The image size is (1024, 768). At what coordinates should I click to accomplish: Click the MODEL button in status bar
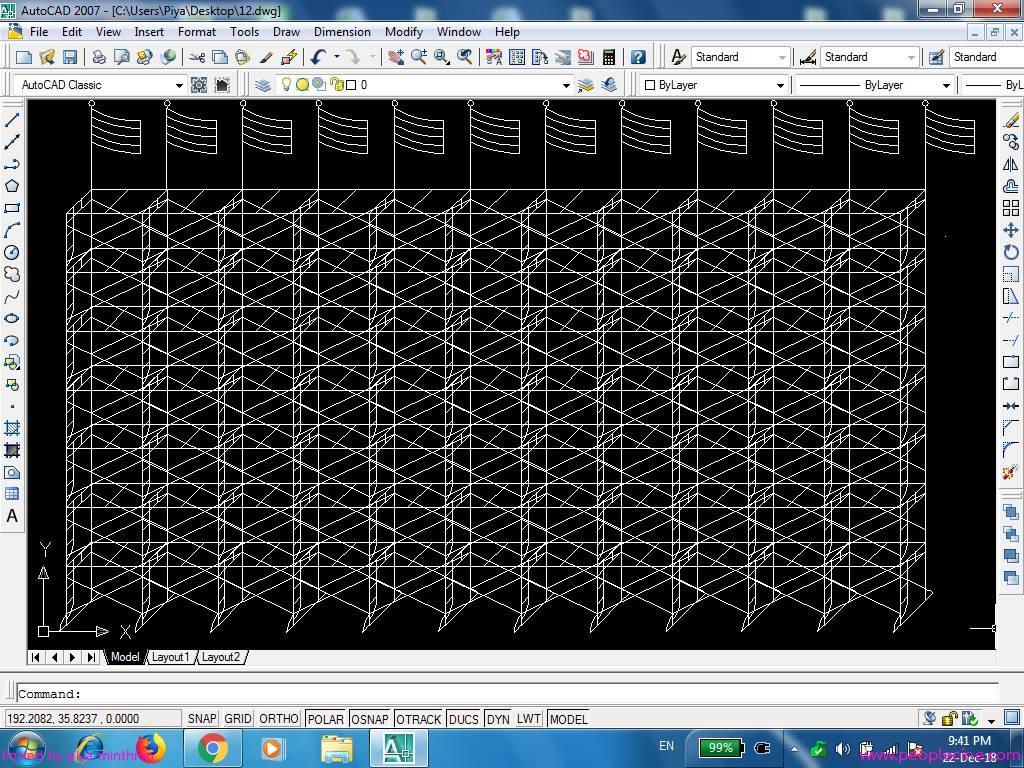[568, 718]
